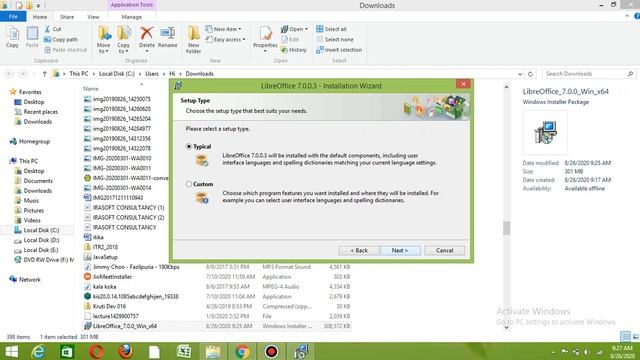Click the volume icon in system tray
This screenshot has height=360, width=640.
[587, 352]
